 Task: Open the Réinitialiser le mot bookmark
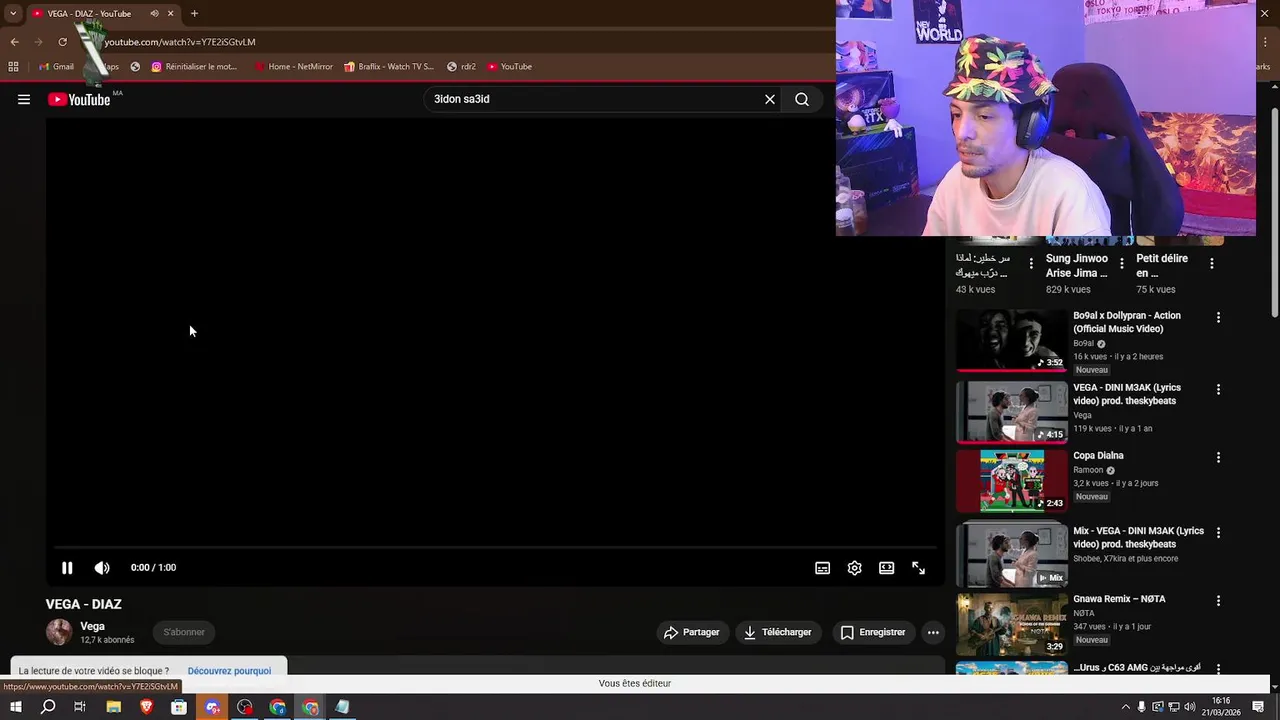point(194,67)
